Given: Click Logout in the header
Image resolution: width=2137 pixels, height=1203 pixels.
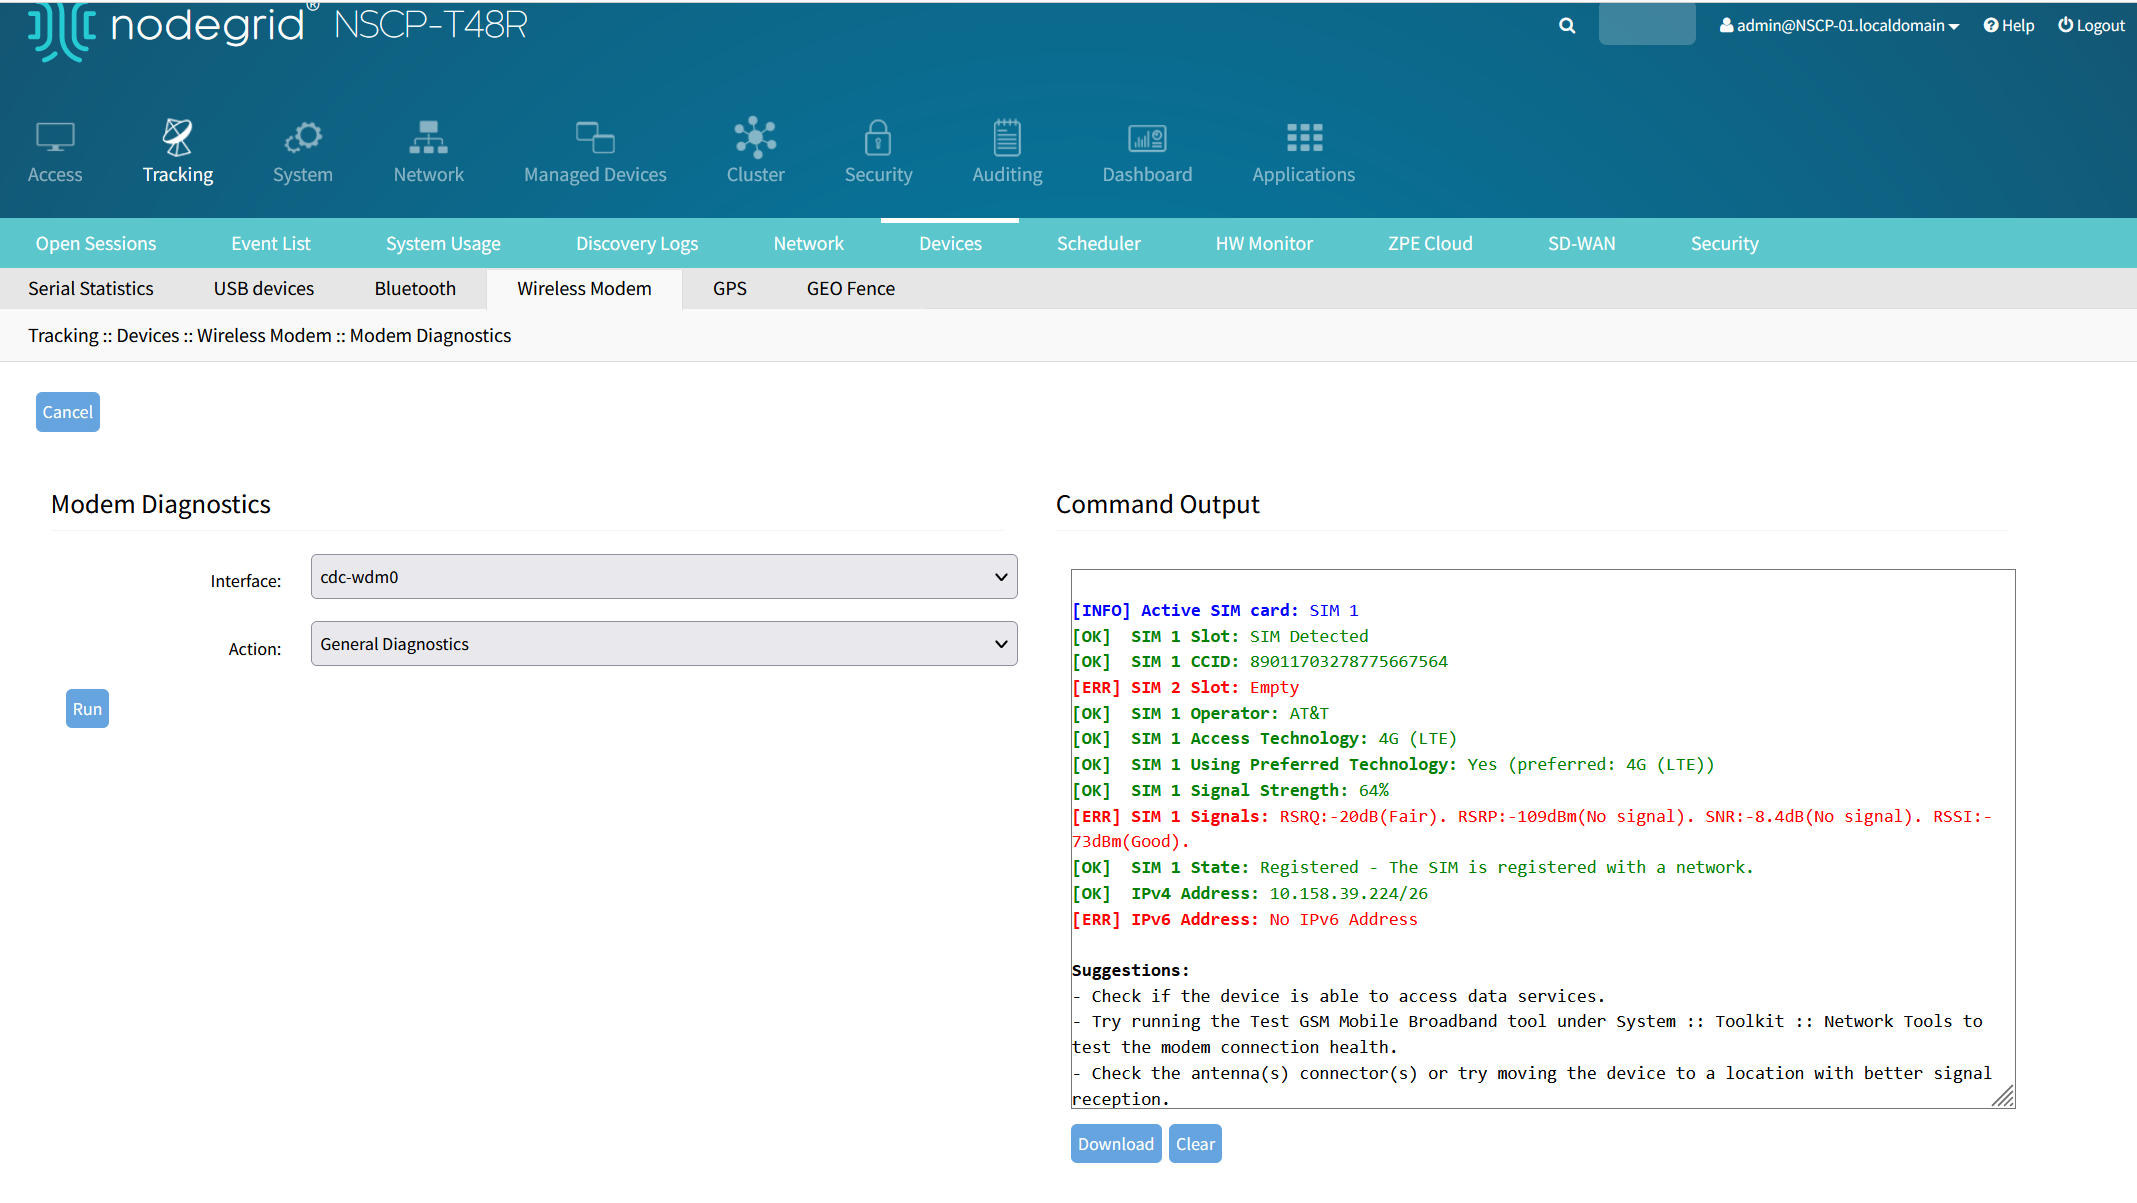Looking at the screenshot, I should tap(2091, 26).
